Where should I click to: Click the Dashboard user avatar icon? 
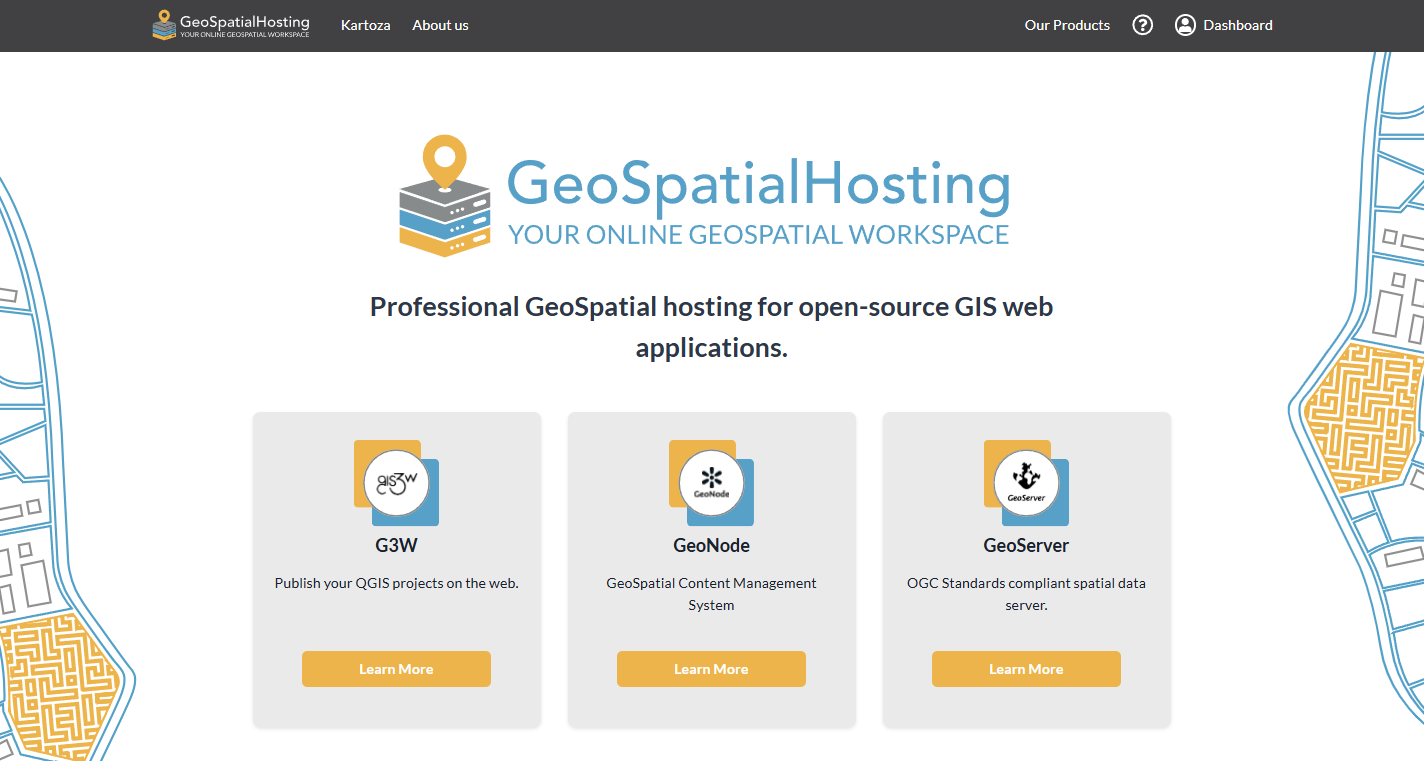point(1185,25)
